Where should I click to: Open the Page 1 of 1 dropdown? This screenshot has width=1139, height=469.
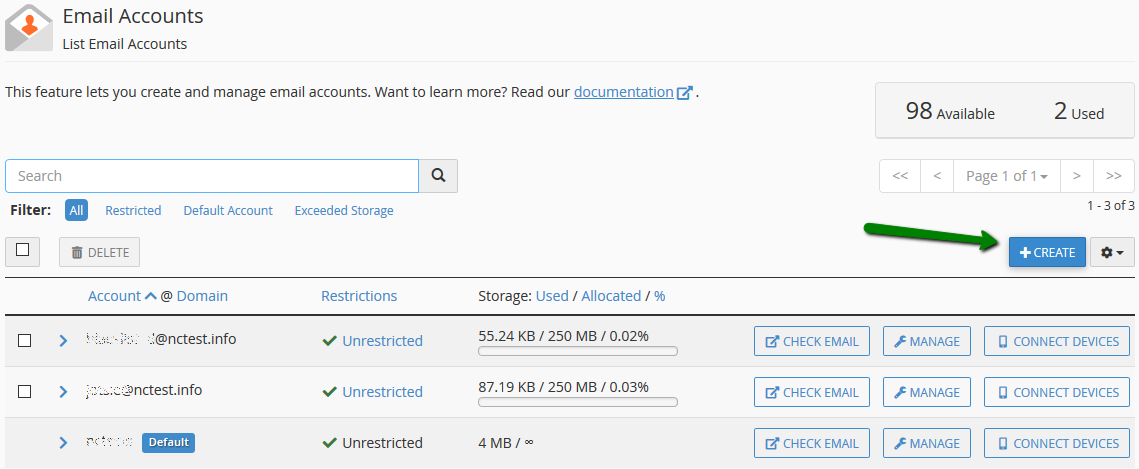1006,176
